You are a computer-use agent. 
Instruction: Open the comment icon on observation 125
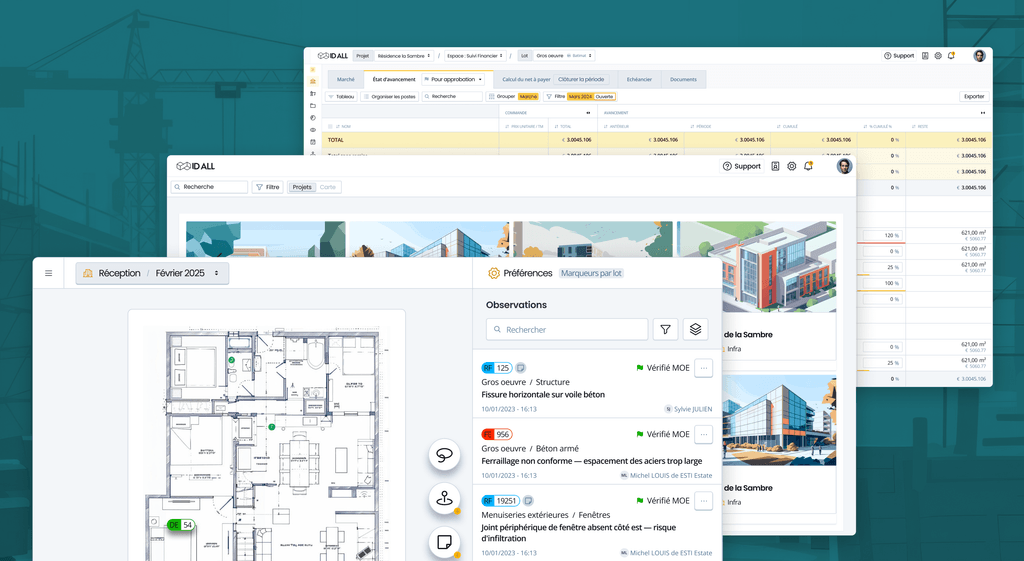[x=520, y=368]
